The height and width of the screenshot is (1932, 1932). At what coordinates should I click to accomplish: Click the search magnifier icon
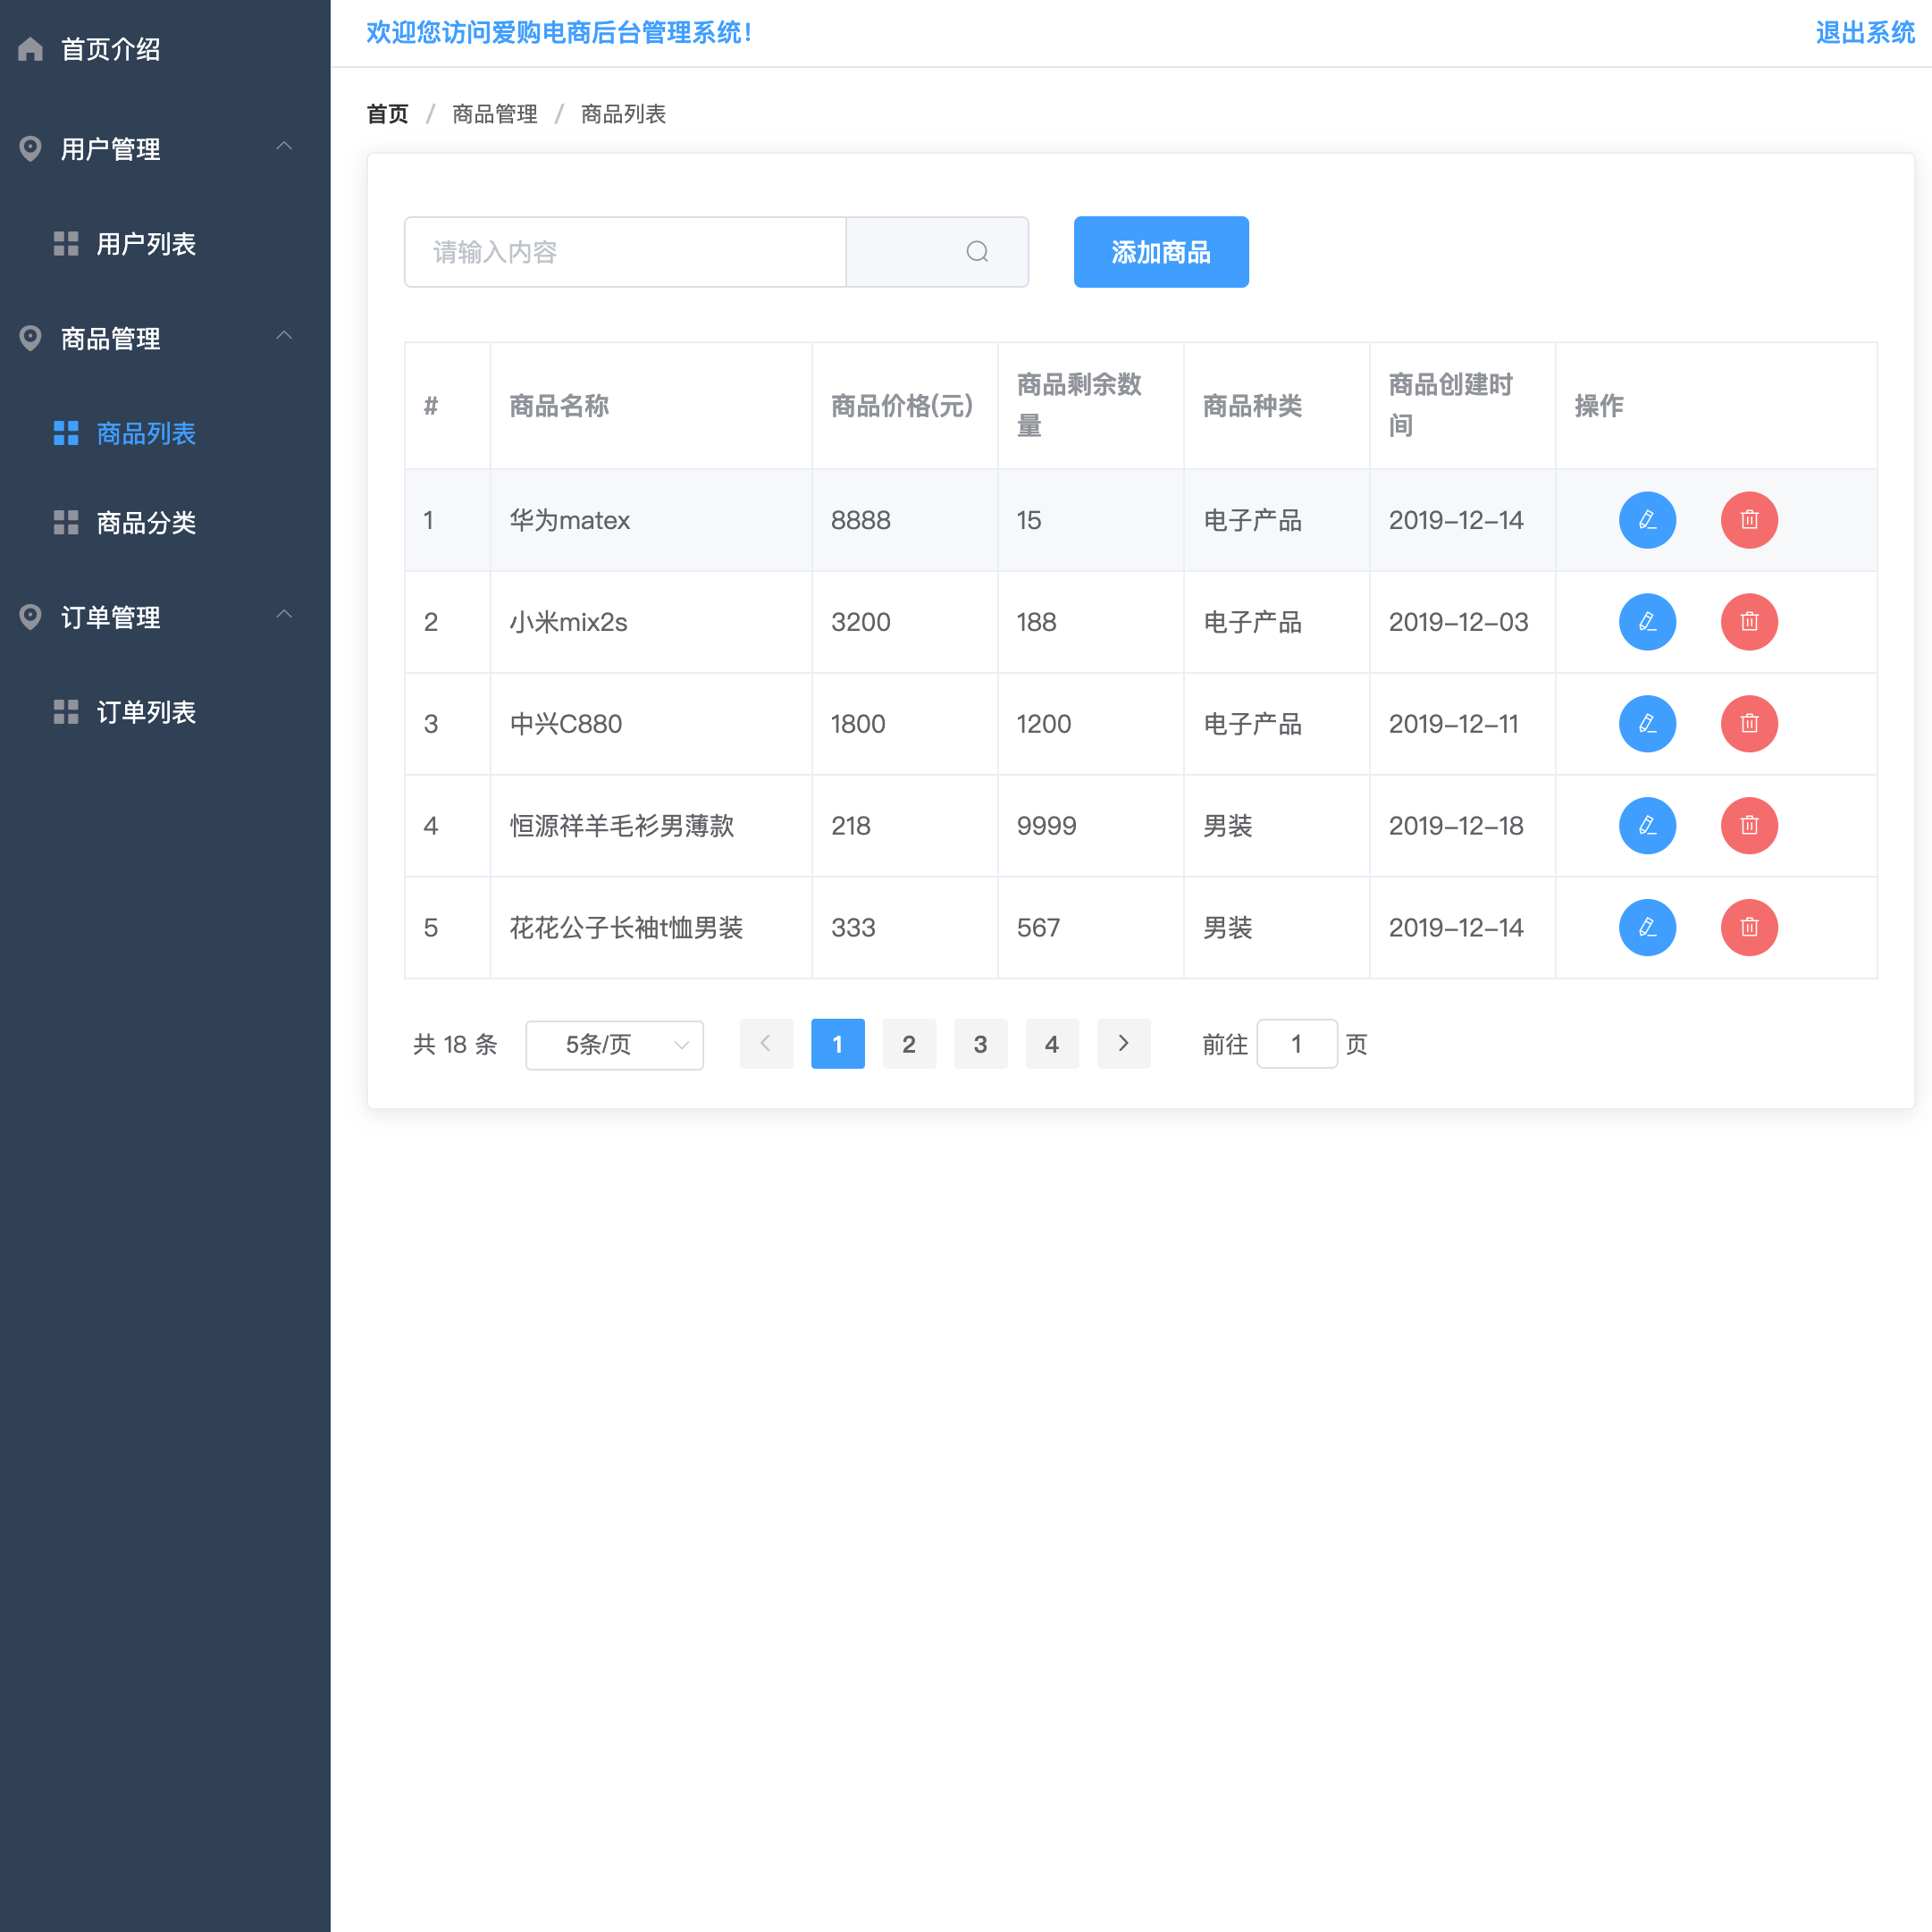[977, 252]
